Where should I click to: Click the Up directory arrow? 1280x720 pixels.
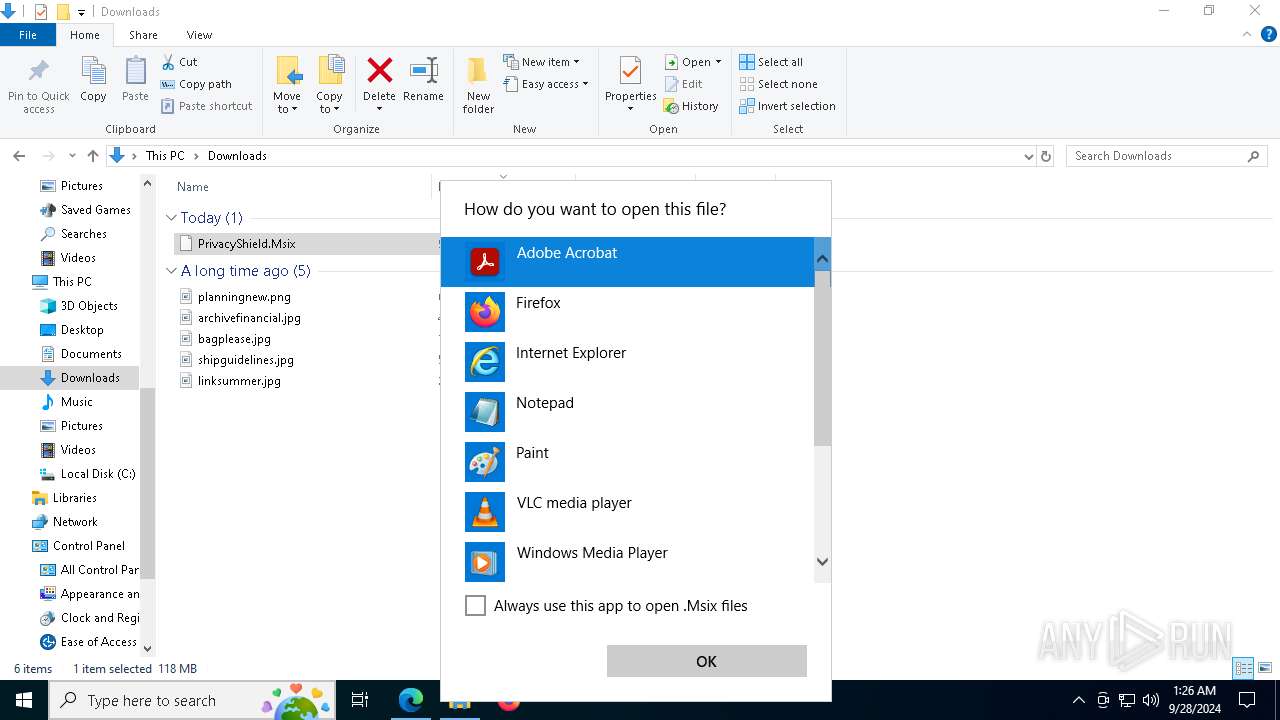click(x=93, y=156)
